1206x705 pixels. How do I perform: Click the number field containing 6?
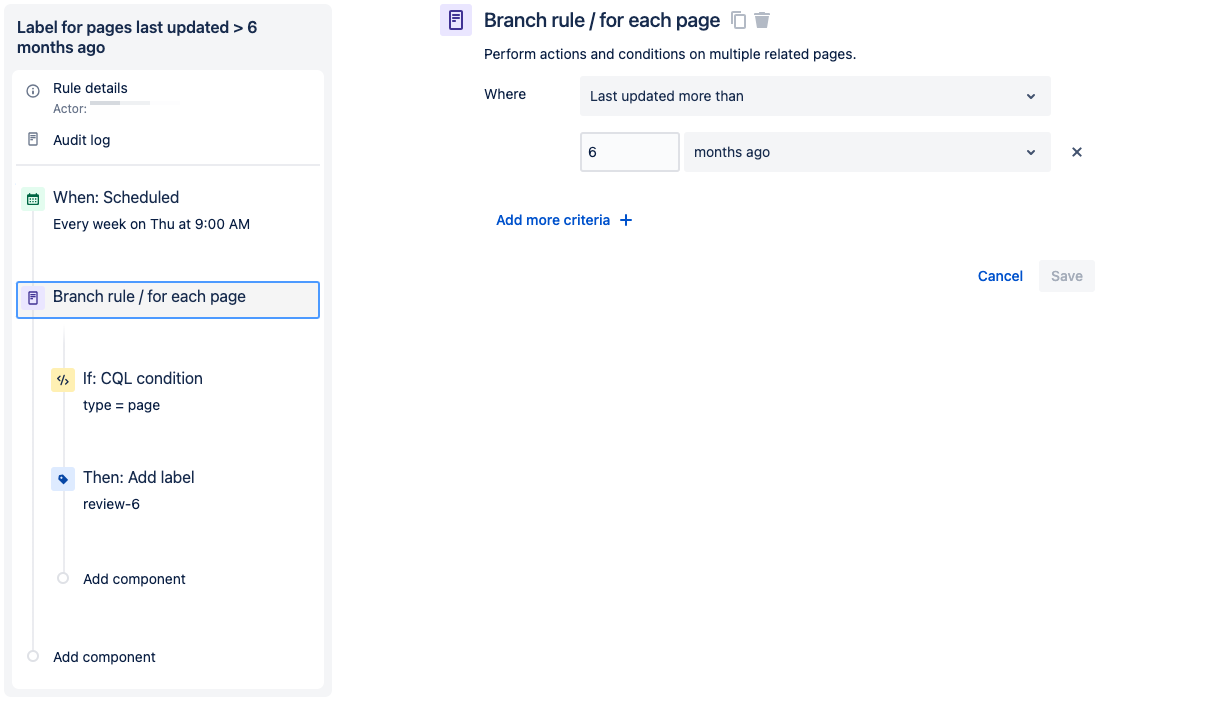click(630, 152)
